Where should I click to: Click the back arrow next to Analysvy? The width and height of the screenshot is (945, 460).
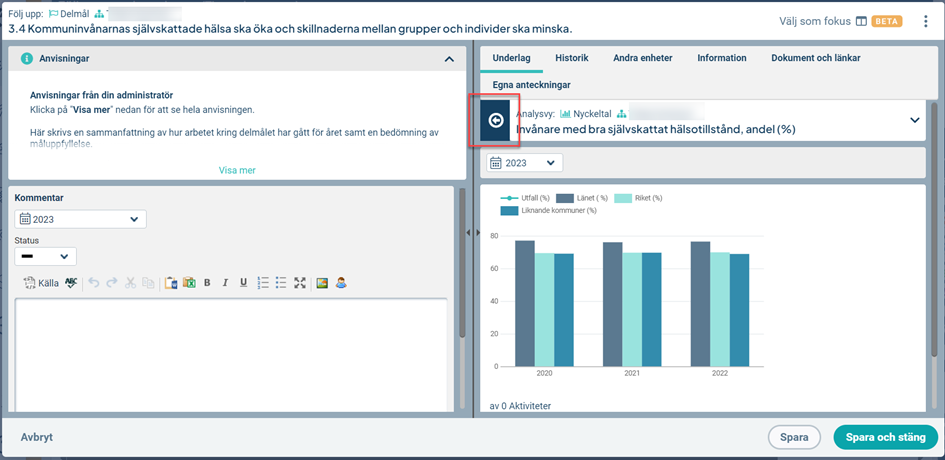(495, 121)
